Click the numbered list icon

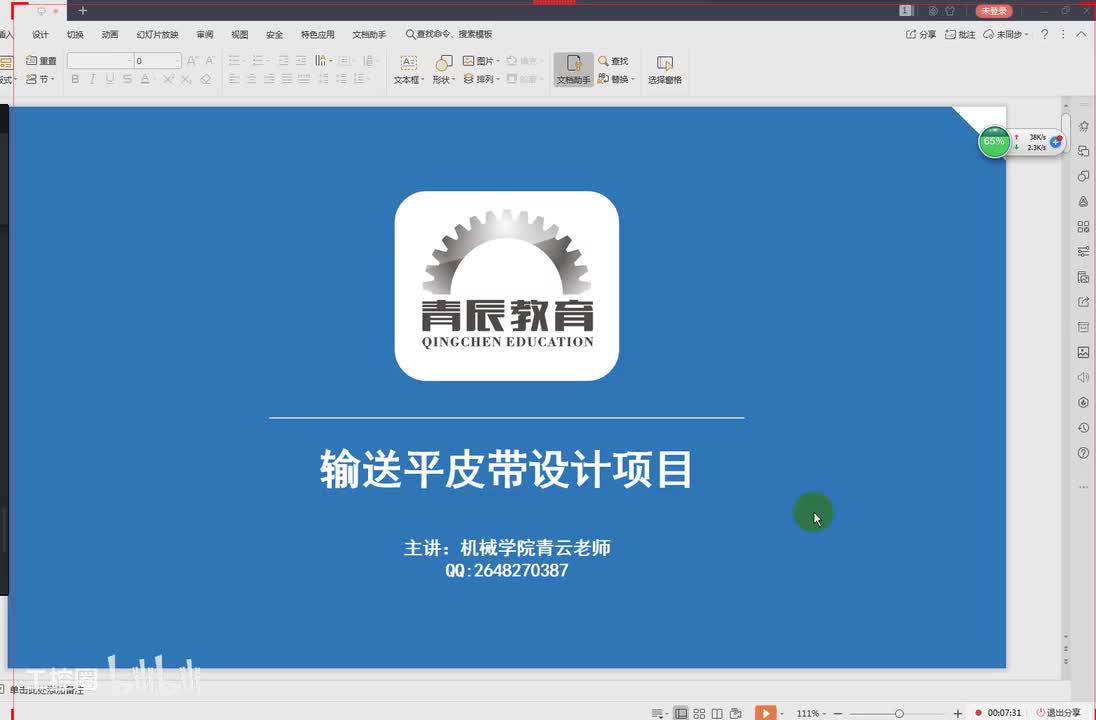pos(258,61)
